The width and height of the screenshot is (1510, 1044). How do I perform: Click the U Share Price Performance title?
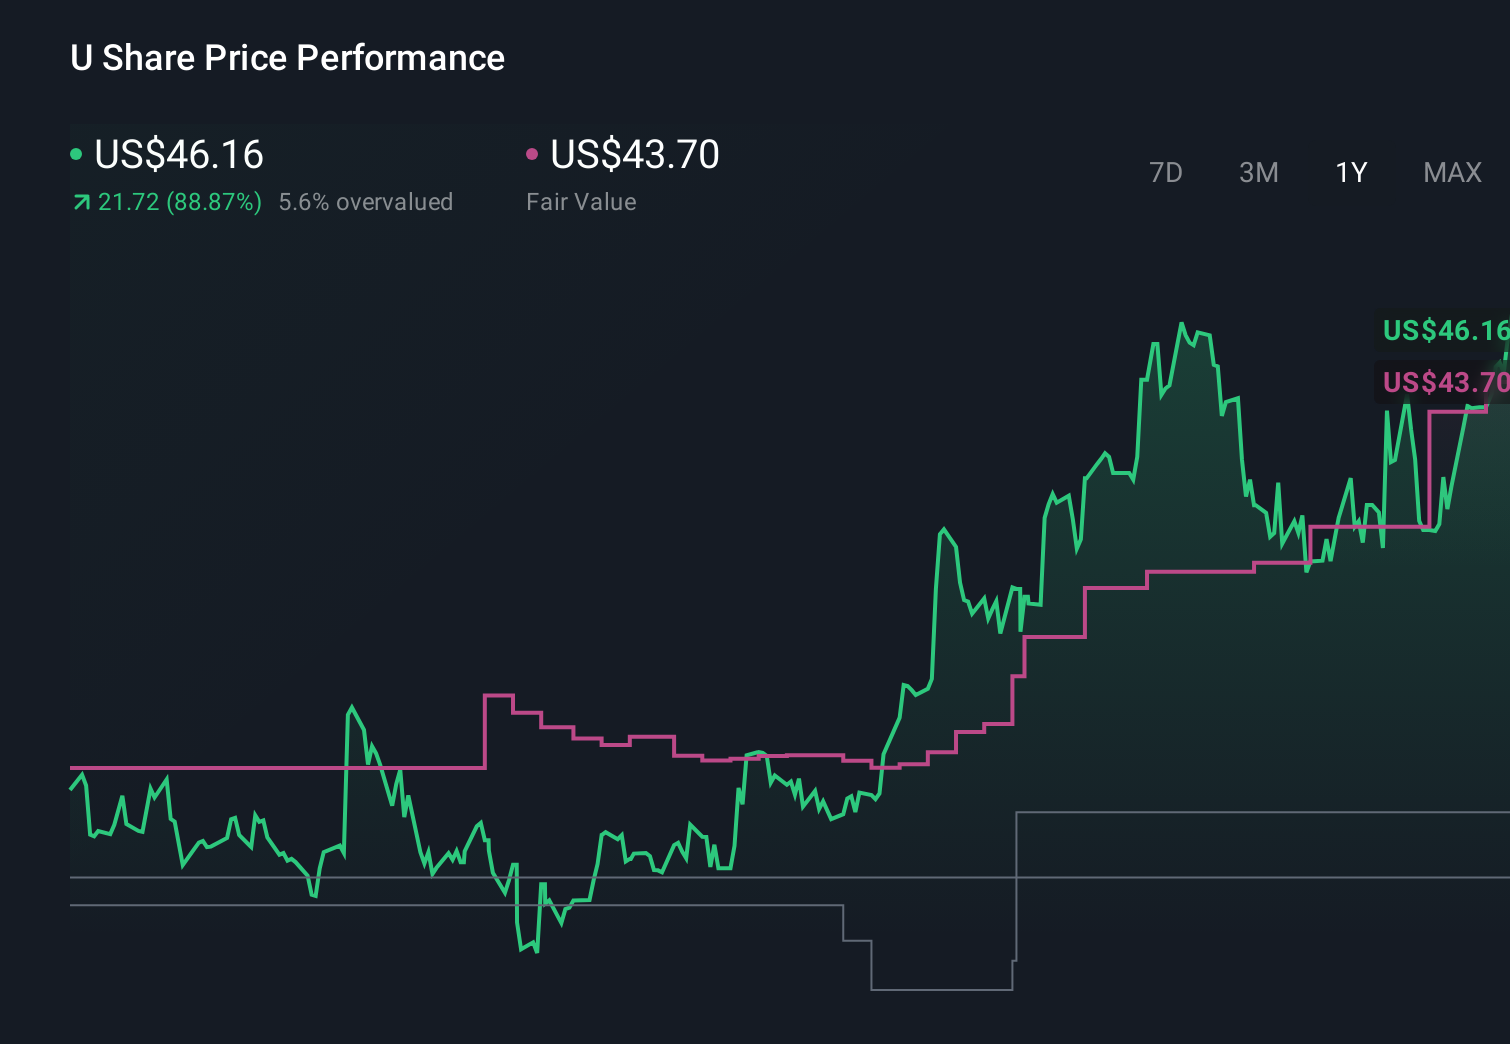tap(286, 58)
